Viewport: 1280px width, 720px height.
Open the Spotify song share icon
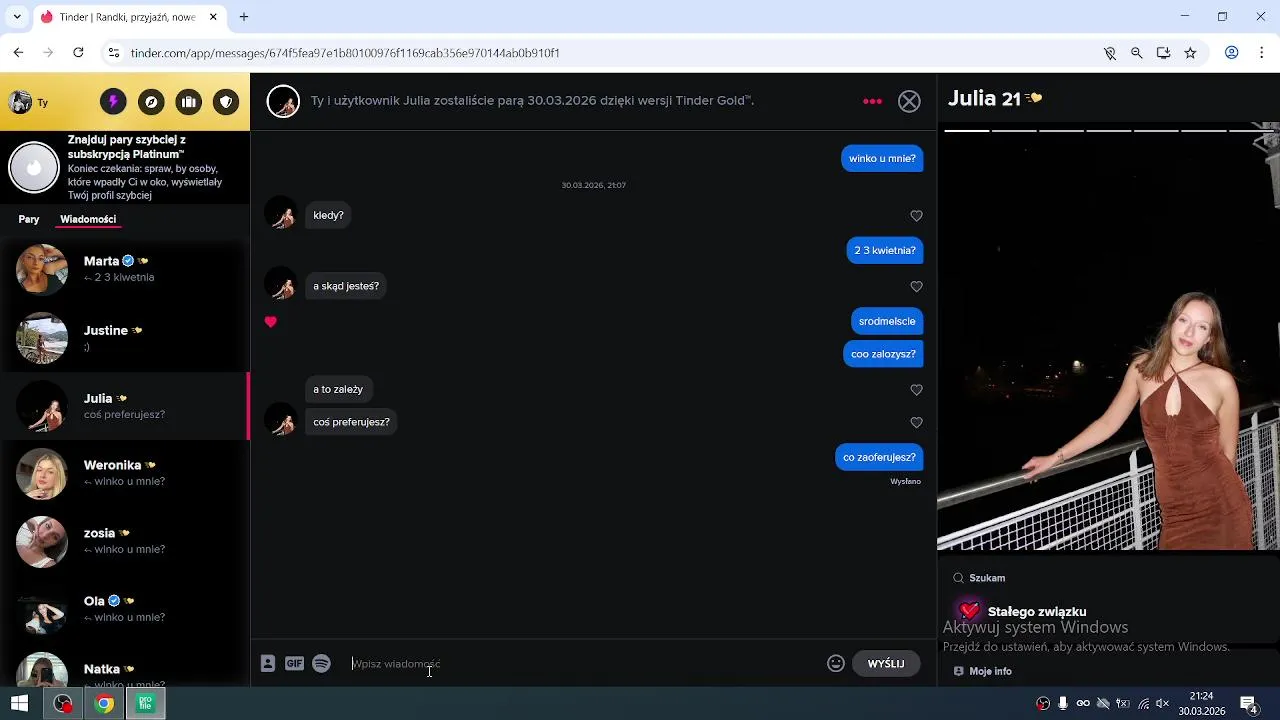click(x=321, y=663)
